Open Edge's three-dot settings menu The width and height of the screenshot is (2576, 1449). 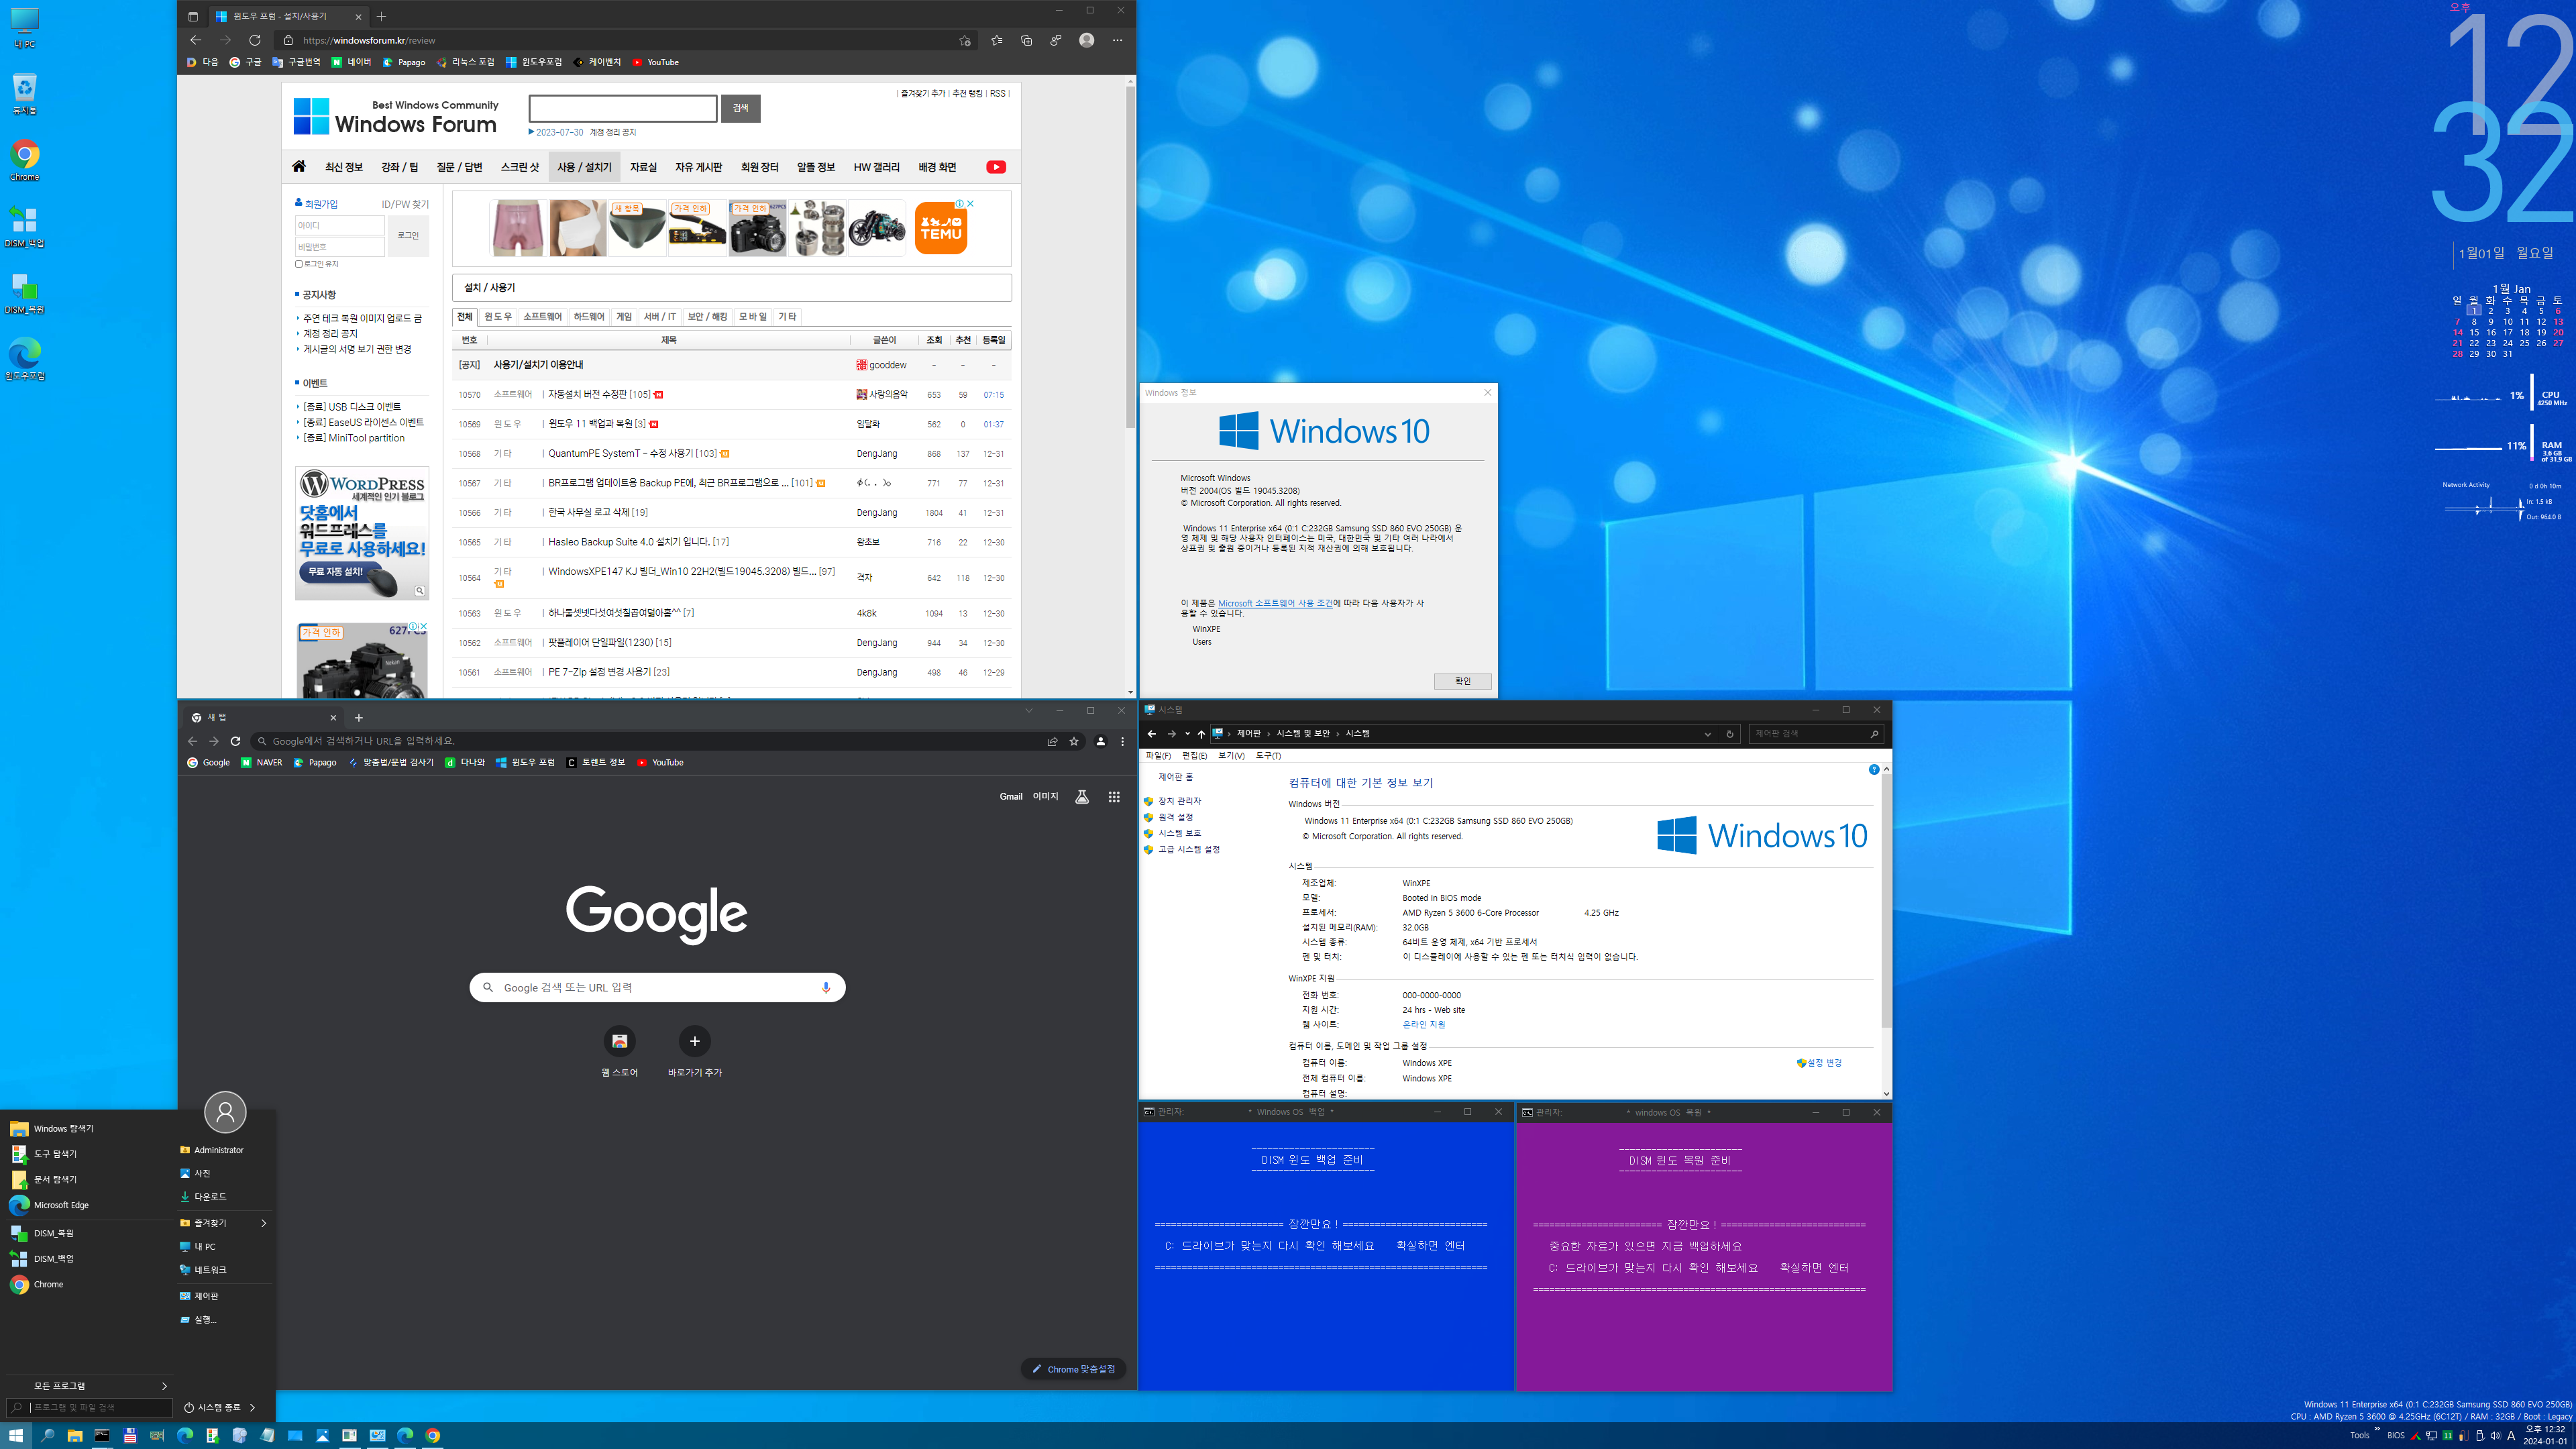pyautogui.click(x=1117, y=40)
